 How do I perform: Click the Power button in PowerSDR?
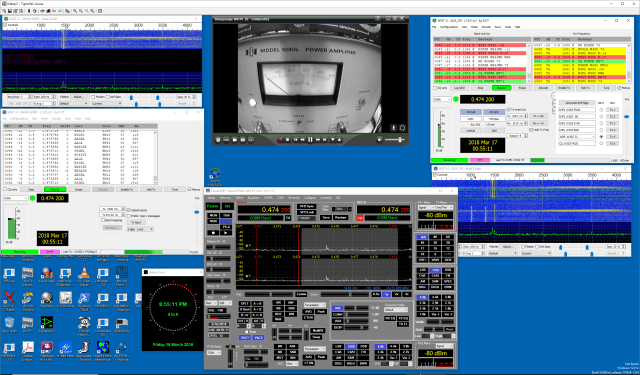click(x=213, y=206)
